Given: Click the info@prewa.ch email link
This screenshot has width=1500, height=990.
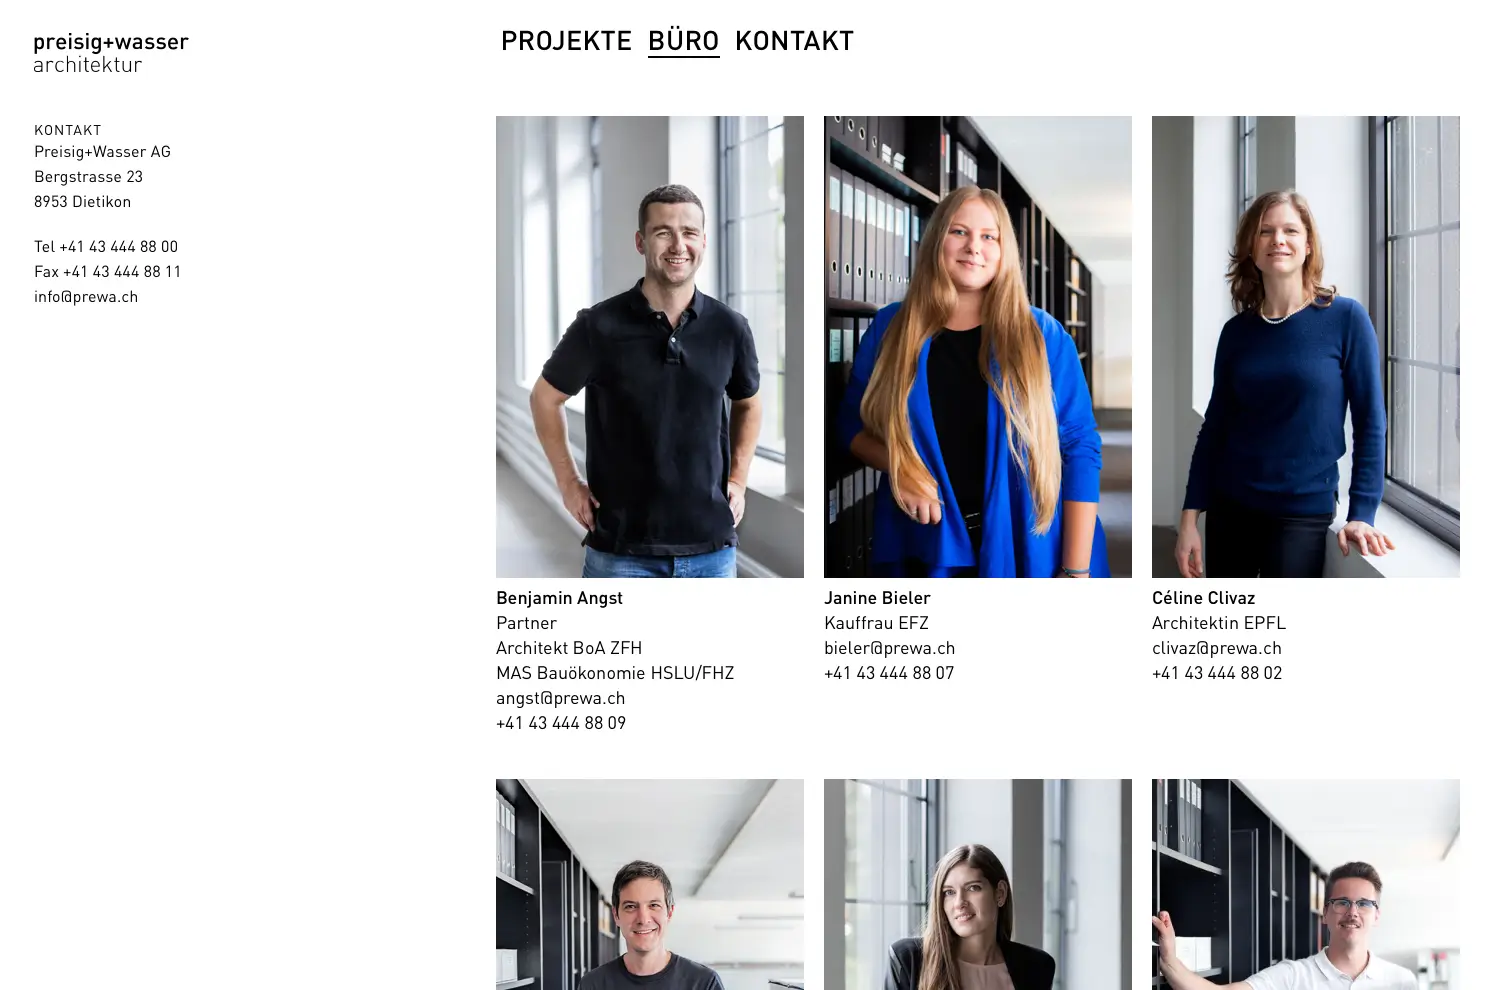Looking at the screenshot, I should click(86, 296).
